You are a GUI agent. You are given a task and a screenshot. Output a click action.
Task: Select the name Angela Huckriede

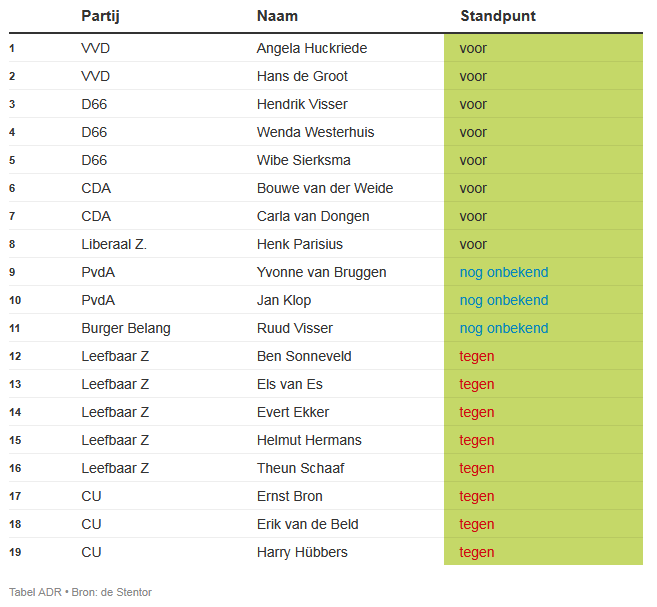coord(312,48)
